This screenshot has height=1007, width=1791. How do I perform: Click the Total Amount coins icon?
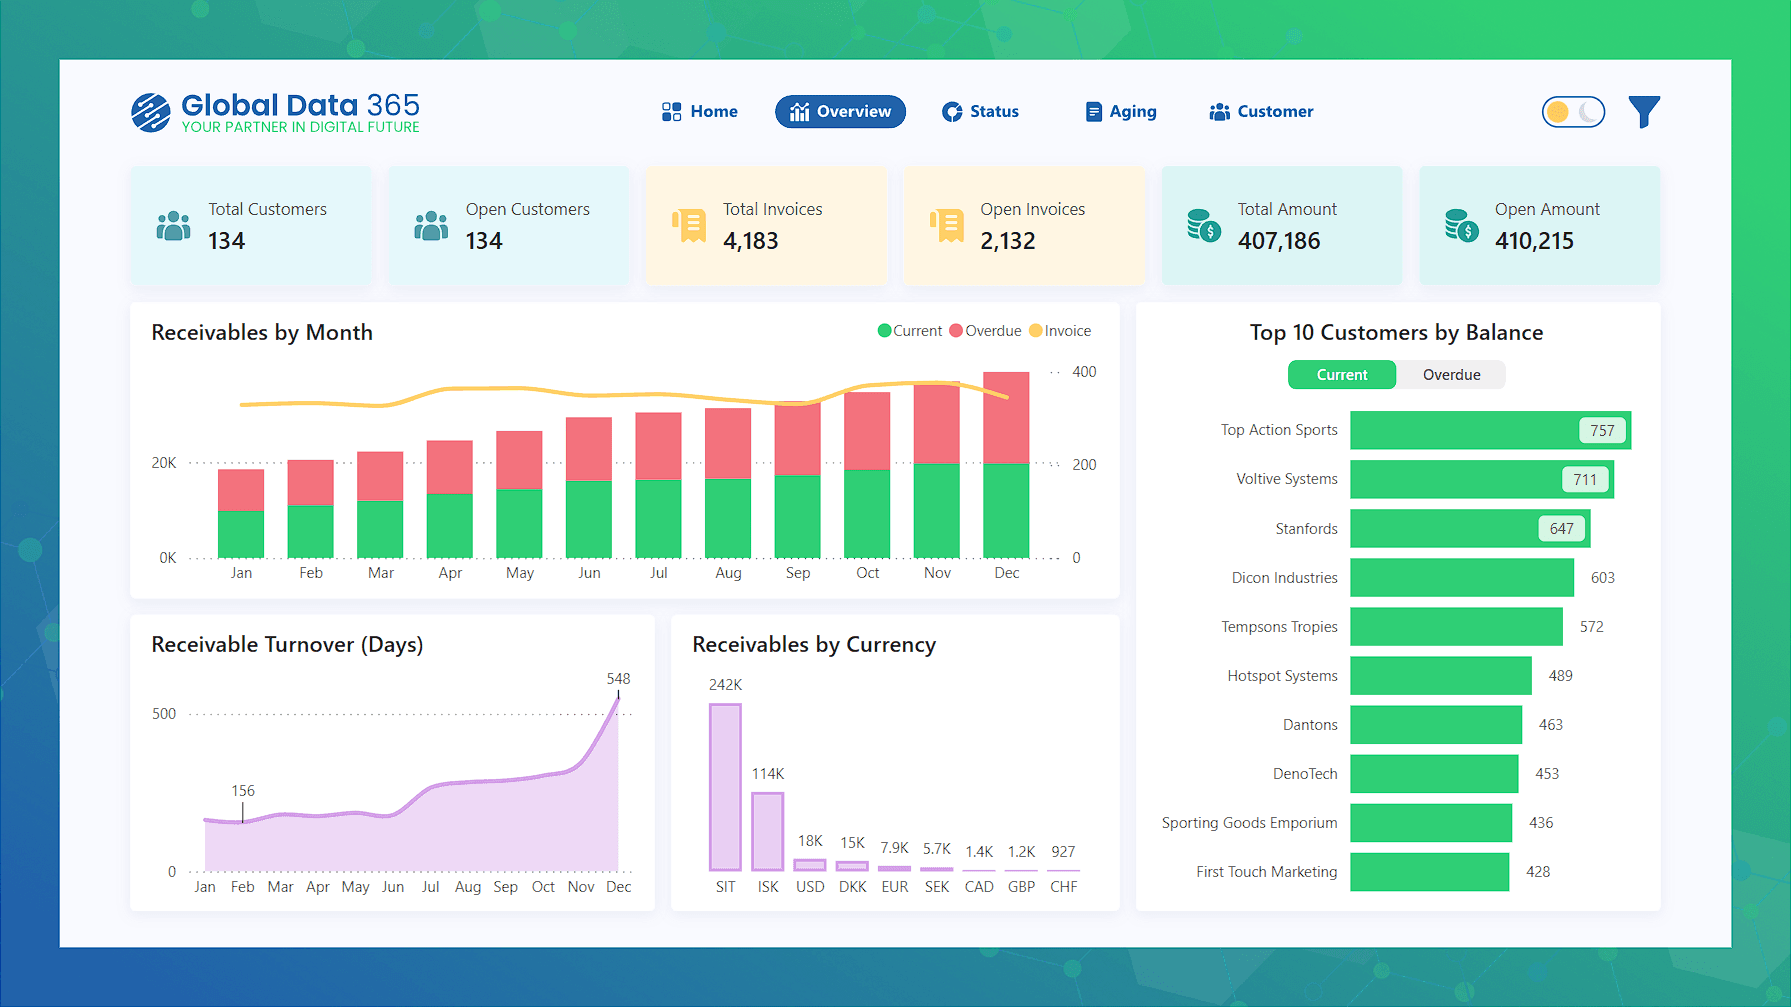point(1204,226)
